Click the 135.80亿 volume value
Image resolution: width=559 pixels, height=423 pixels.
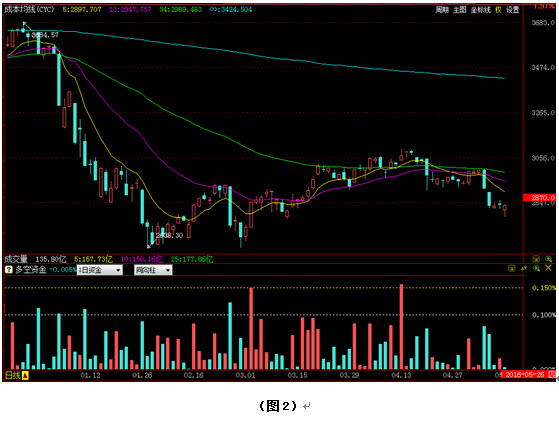(51, 259)
